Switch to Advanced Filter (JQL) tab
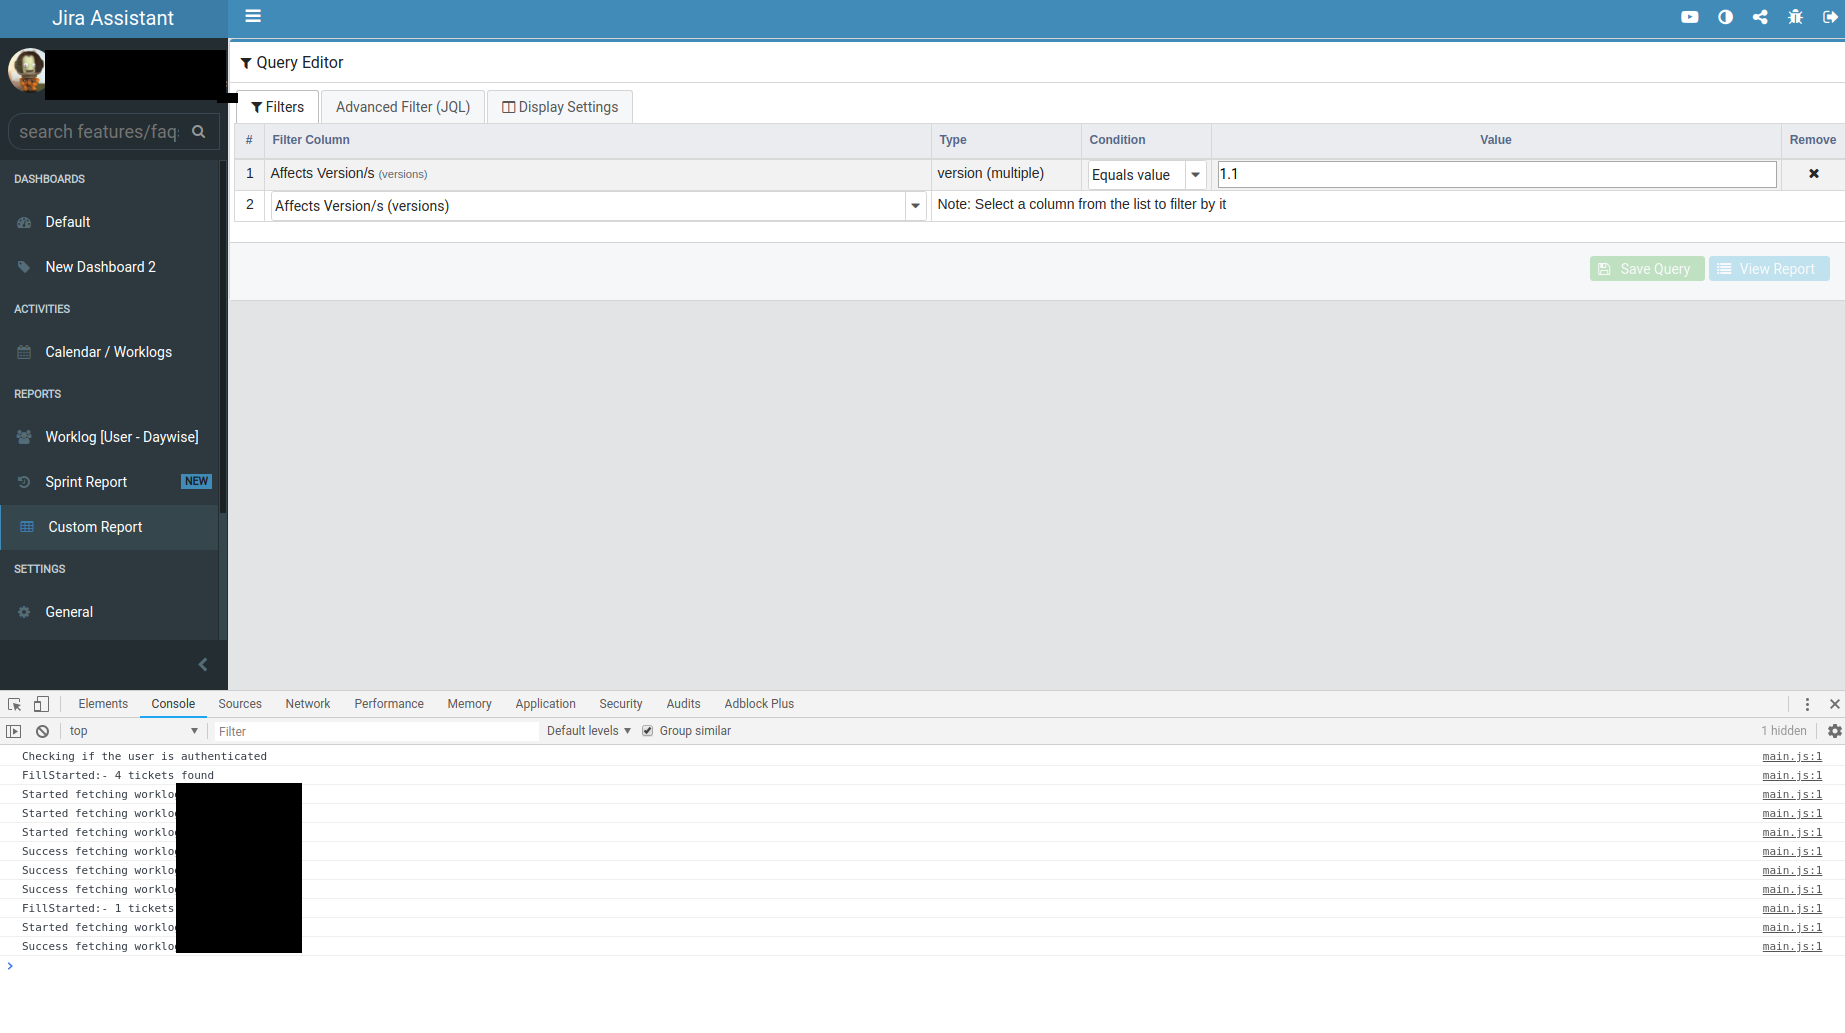This screenshot has height=1033, width=1845. 403,107
